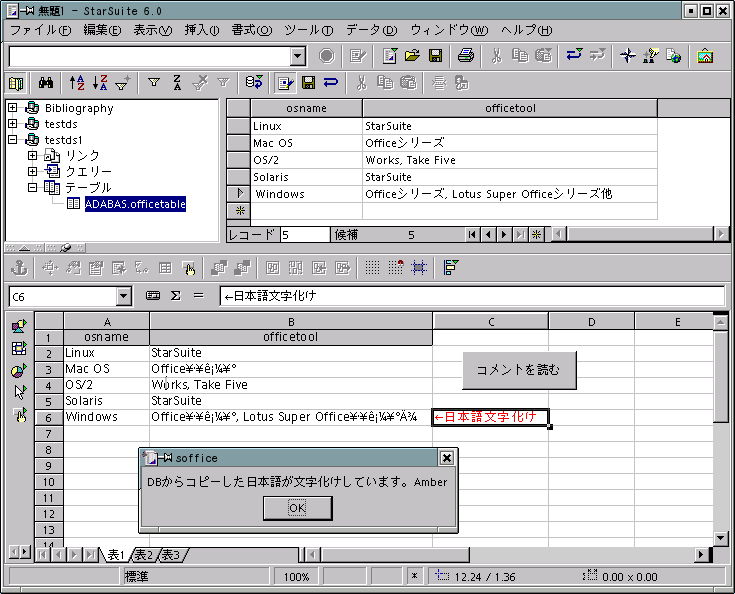Click new record asterisk button in navigation bar
735x594 pixels.
(536, 234)
